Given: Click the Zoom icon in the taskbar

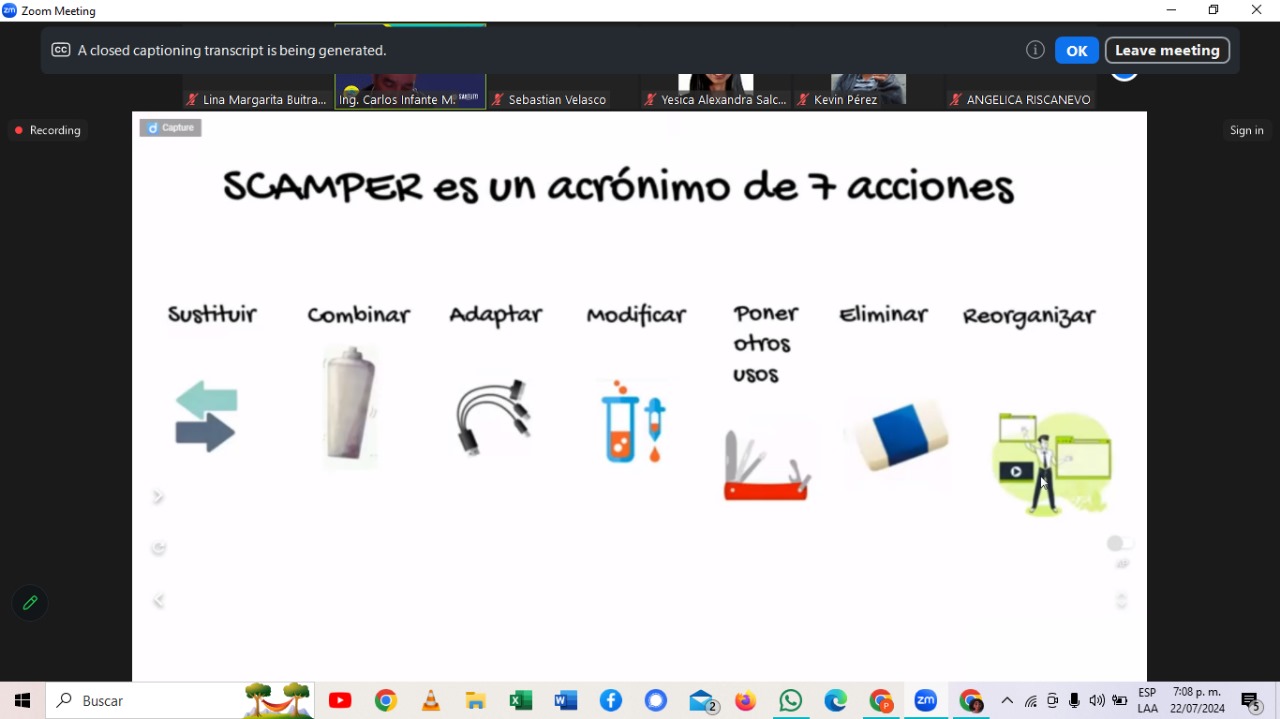Looking at the screenshot, I should pos(926,701).
